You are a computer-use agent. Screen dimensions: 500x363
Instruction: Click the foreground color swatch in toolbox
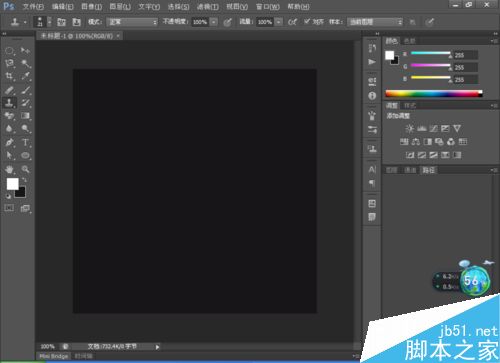pyautogui.click(x=12, y=184)
